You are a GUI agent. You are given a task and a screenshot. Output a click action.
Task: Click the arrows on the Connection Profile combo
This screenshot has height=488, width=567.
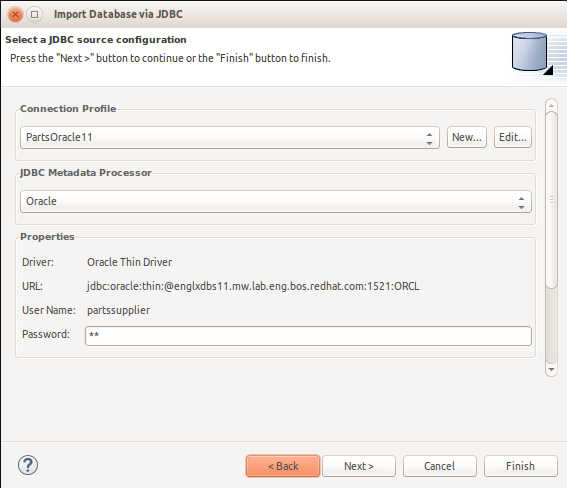click(429, 138)
